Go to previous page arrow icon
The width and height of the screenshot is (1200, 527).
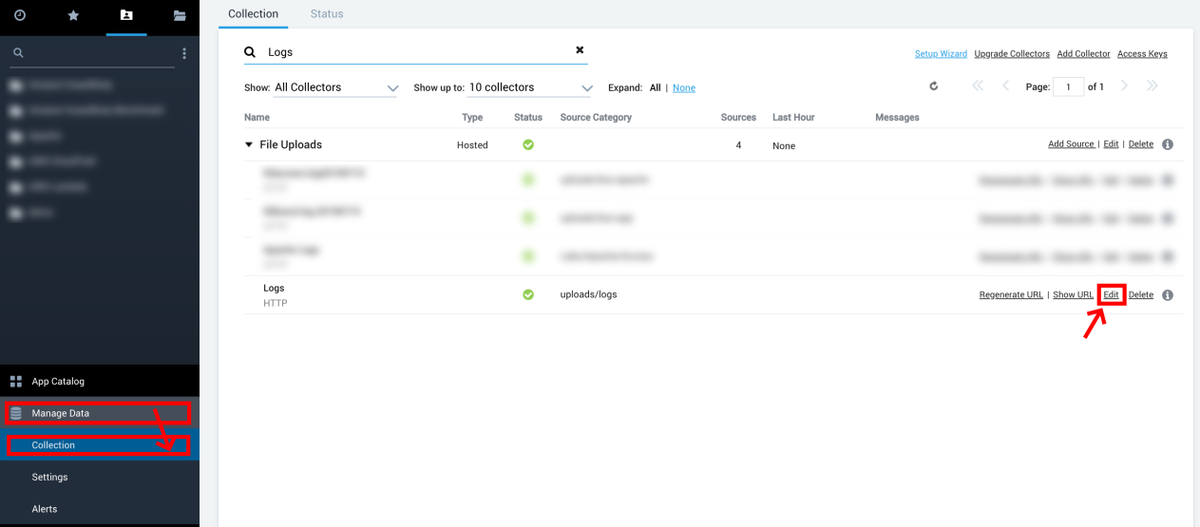coord(1006,86)
